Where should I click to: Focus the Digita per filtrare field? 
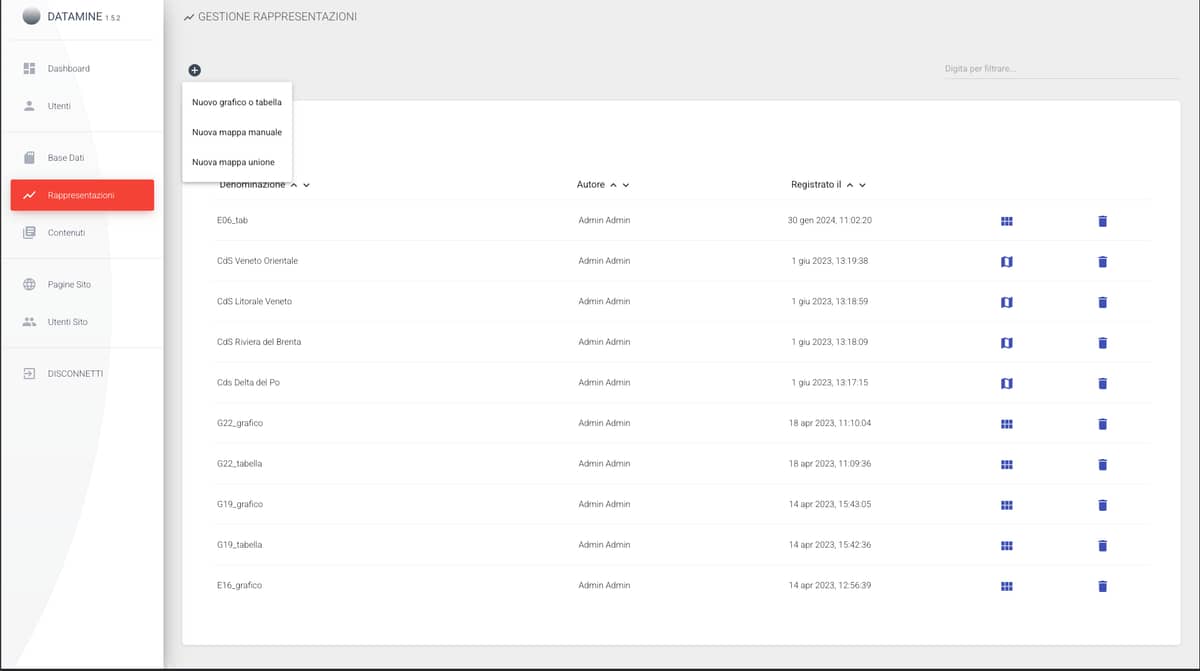(1061, 69)
